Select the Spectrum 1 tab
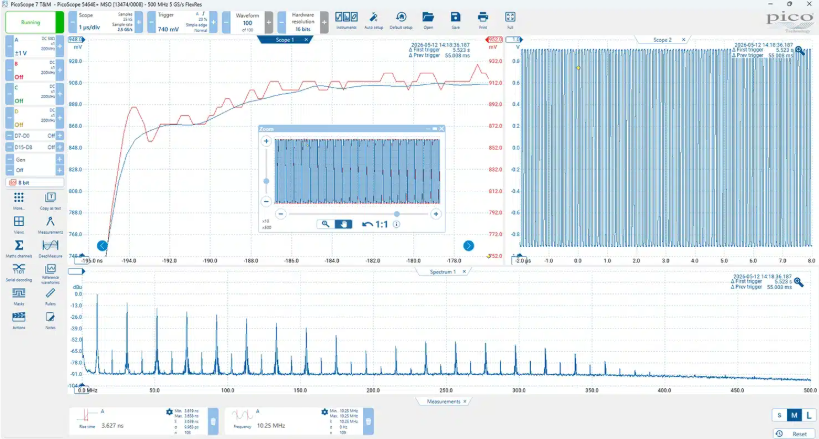819x439 pixels. (442, 272)
